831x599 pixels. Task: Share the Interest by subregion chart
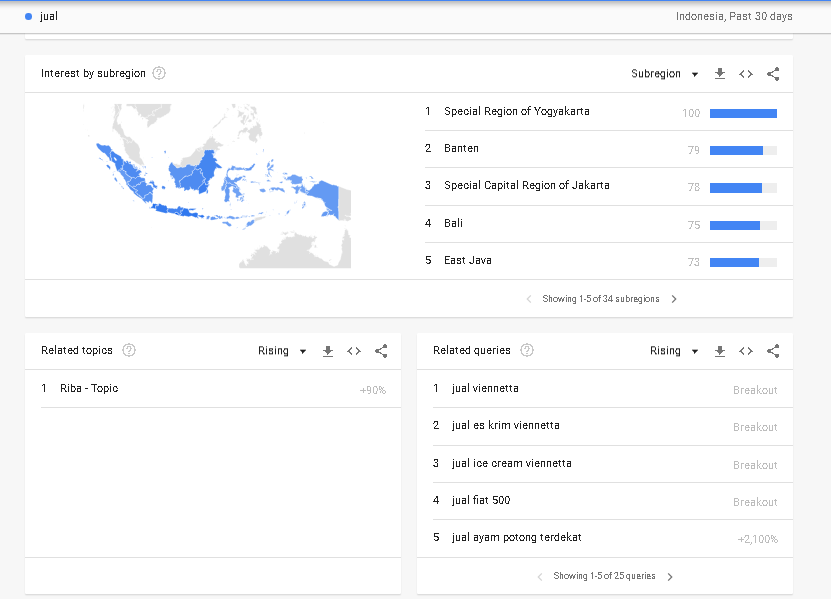[x=772, y=73]
